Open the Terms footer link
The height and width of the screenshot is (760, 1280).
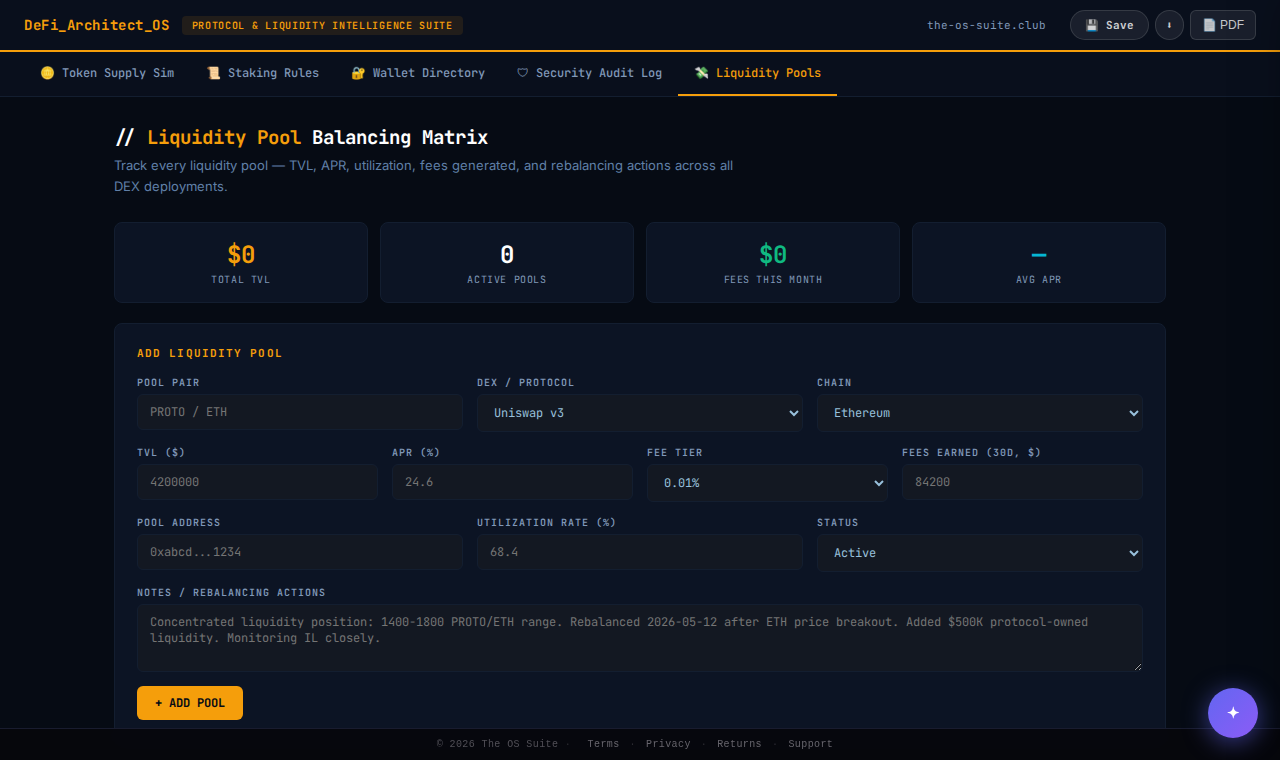coord(603,744)
